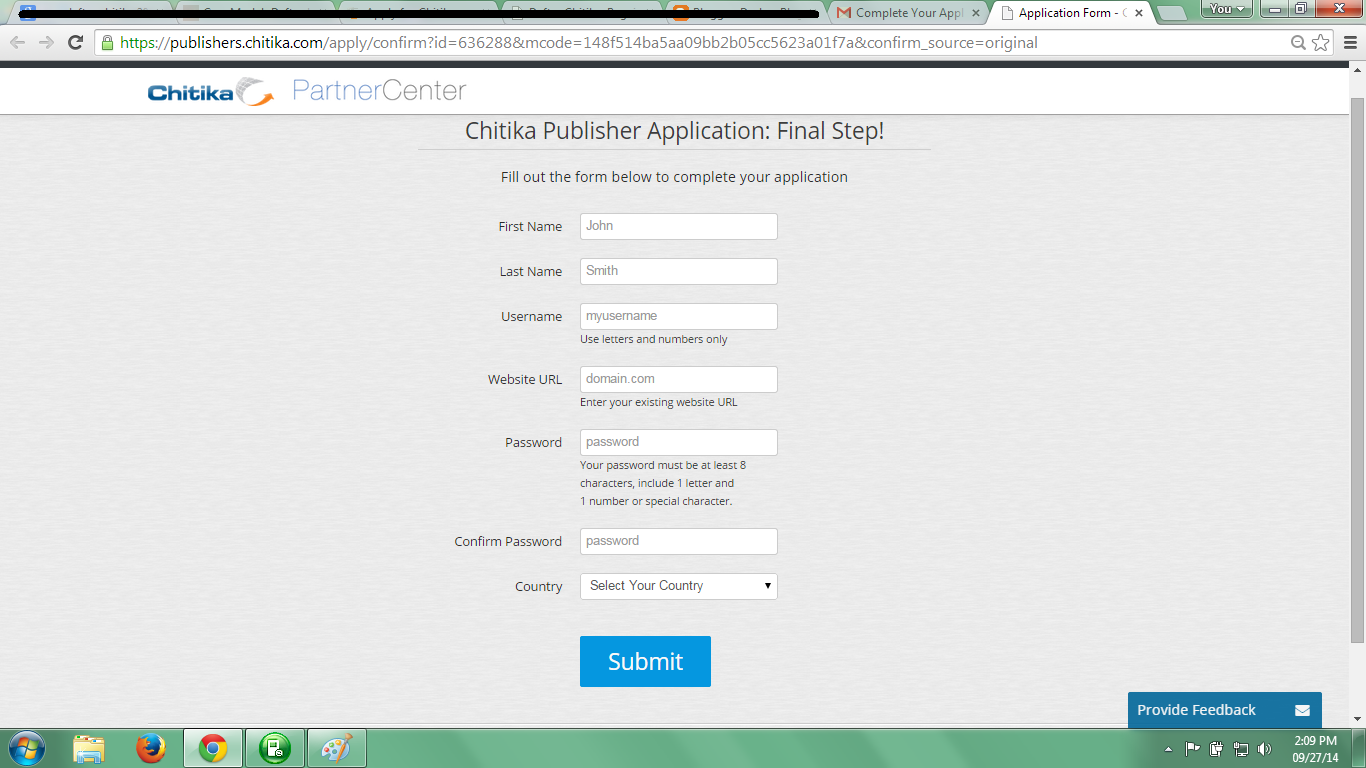Focus the Confirm Password field
The height and width of the screenshot is (768, 1366).
click(678, 541)
